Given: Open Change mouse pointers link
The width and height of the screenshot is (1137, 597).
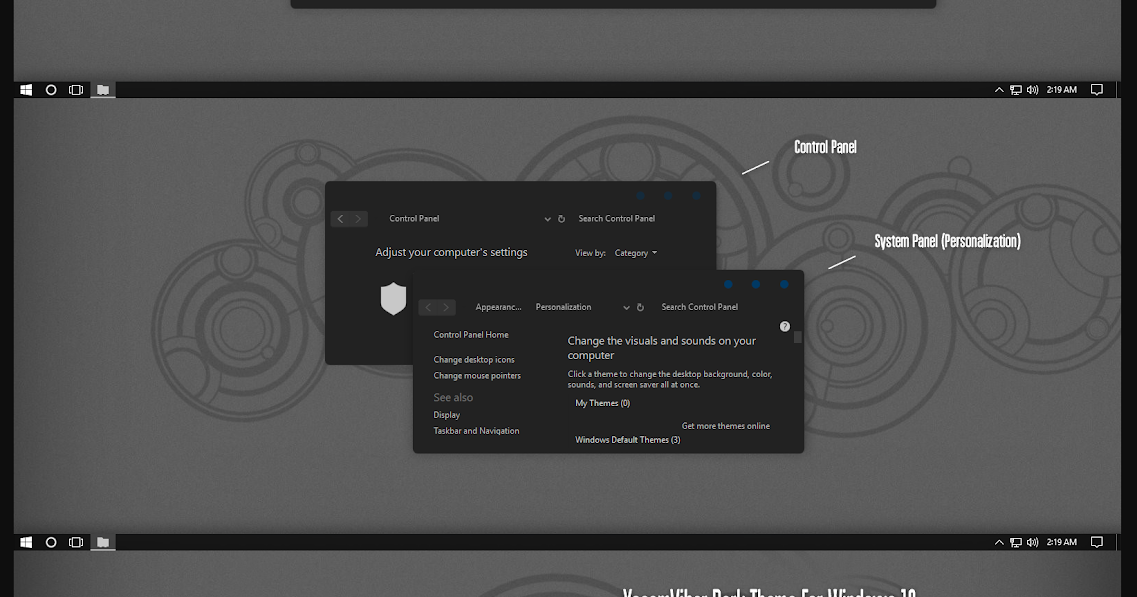Looking at the screenshot, I should (x=477, y=375).
